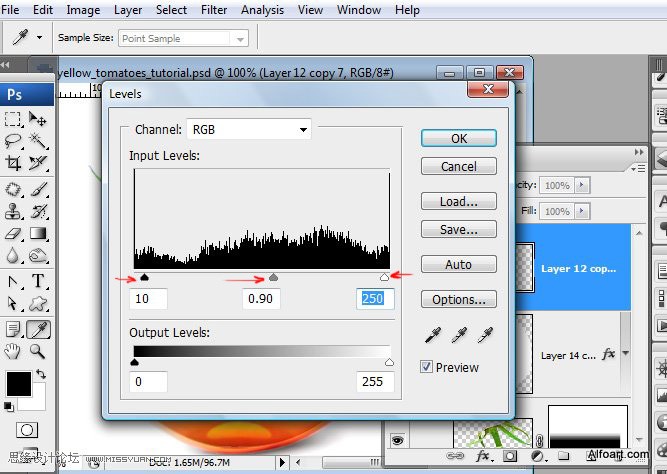Open the Filter menu
The image size is (667, 474).
click(x=214, y=10)
